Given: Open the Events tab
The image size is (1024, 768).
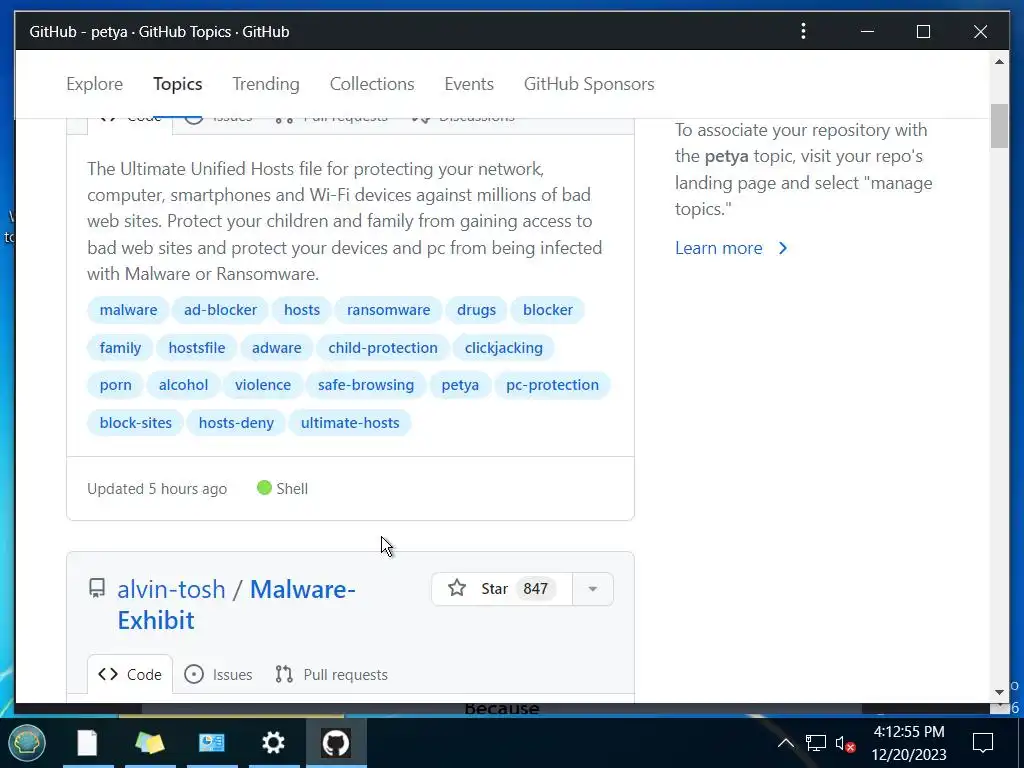Looking at the screenshot, I should click(x=469, y=84).
